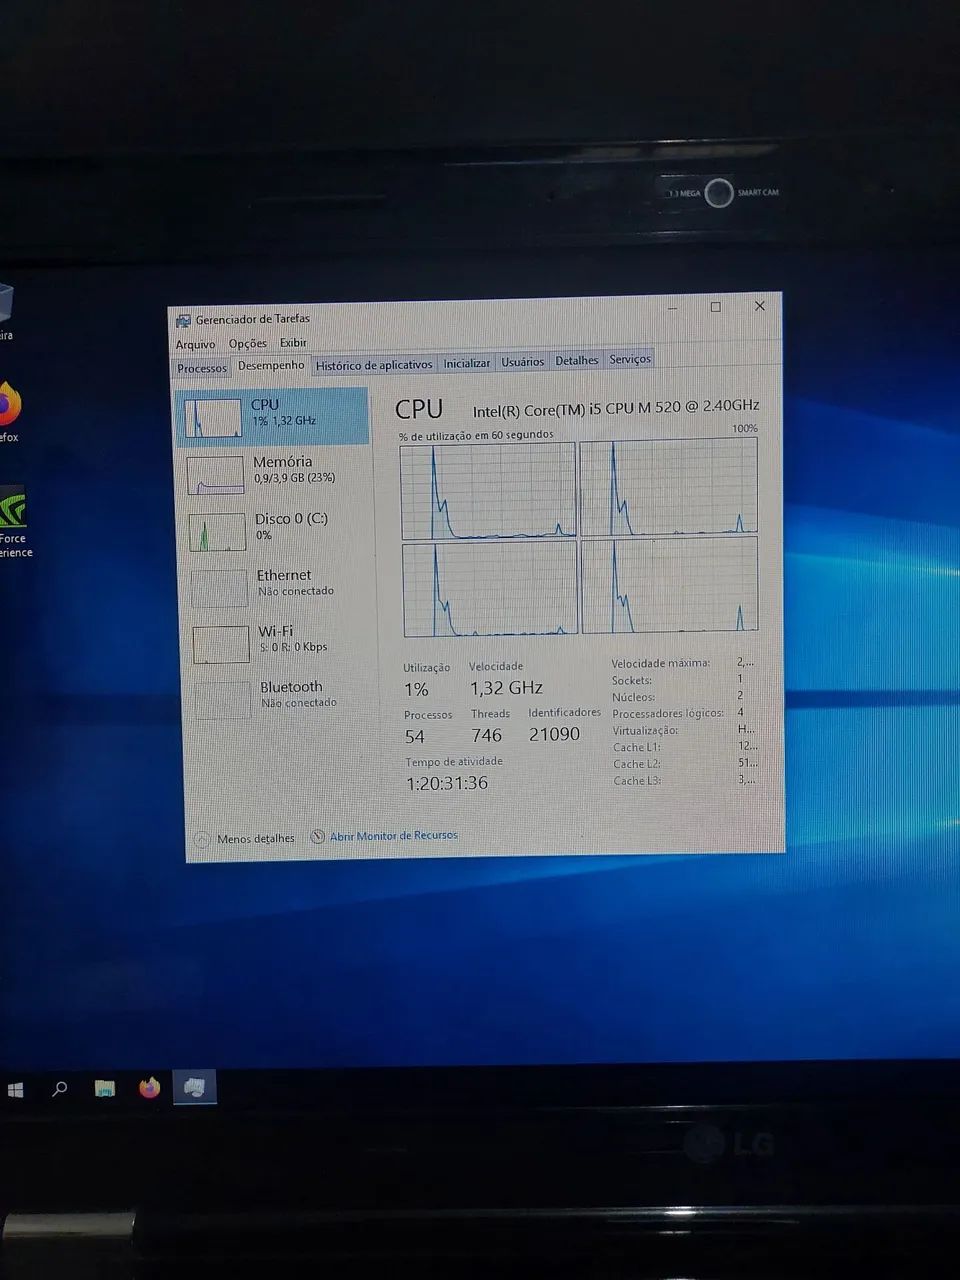
Task: Open File Explorer from the taskbar
Action: [x=105, y=1088]
